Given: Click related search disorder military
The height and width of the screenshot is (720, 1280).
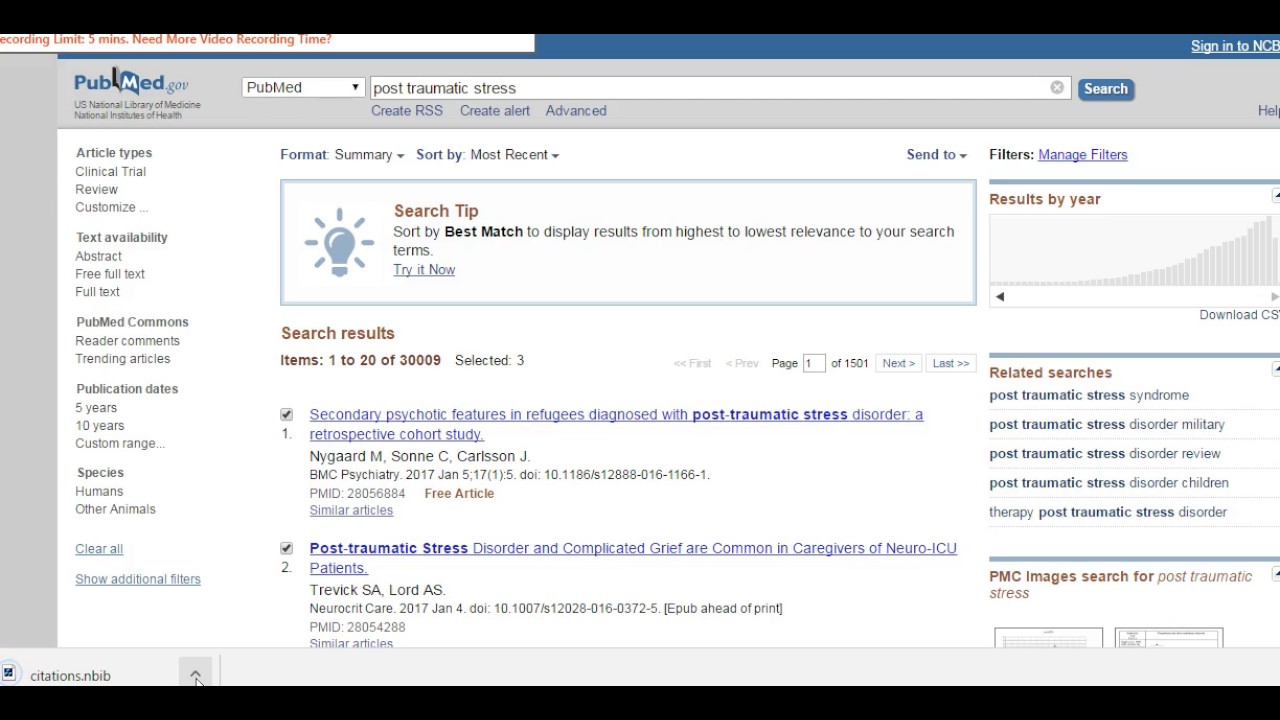Looking at the screenshot, I should (x=1107, y=425).
